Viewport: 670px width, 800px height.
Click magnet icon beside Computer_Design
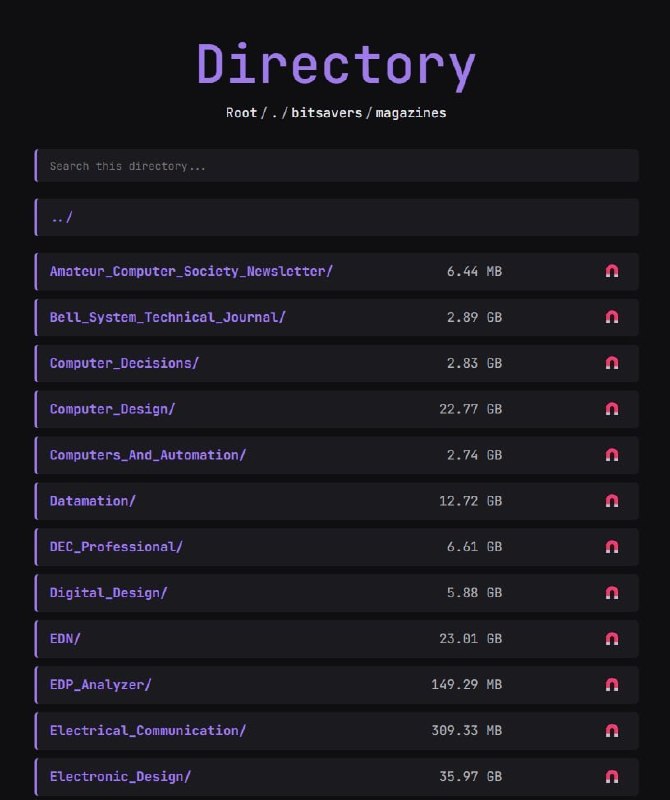pos(612,409)
